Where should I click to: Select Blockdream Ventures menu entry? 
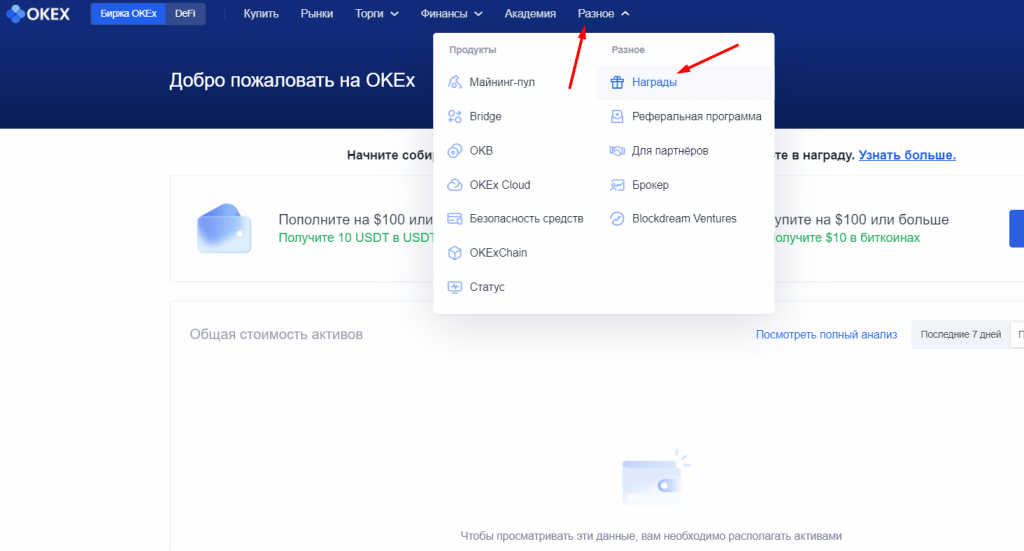(x=684, y=219)
